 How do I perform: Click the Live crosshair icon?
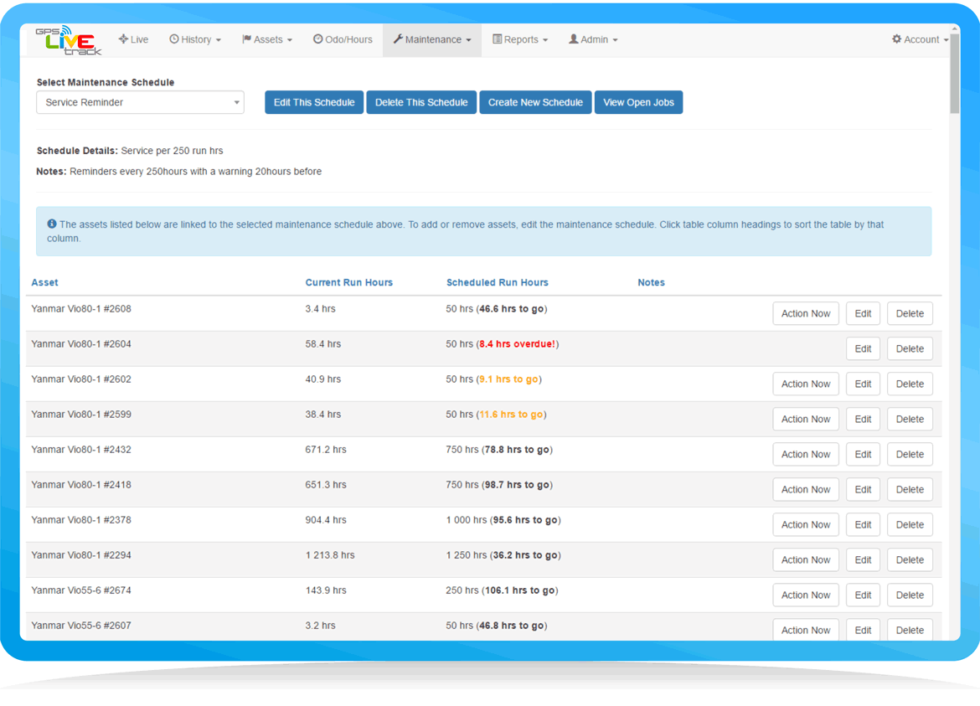click(122, 39)
